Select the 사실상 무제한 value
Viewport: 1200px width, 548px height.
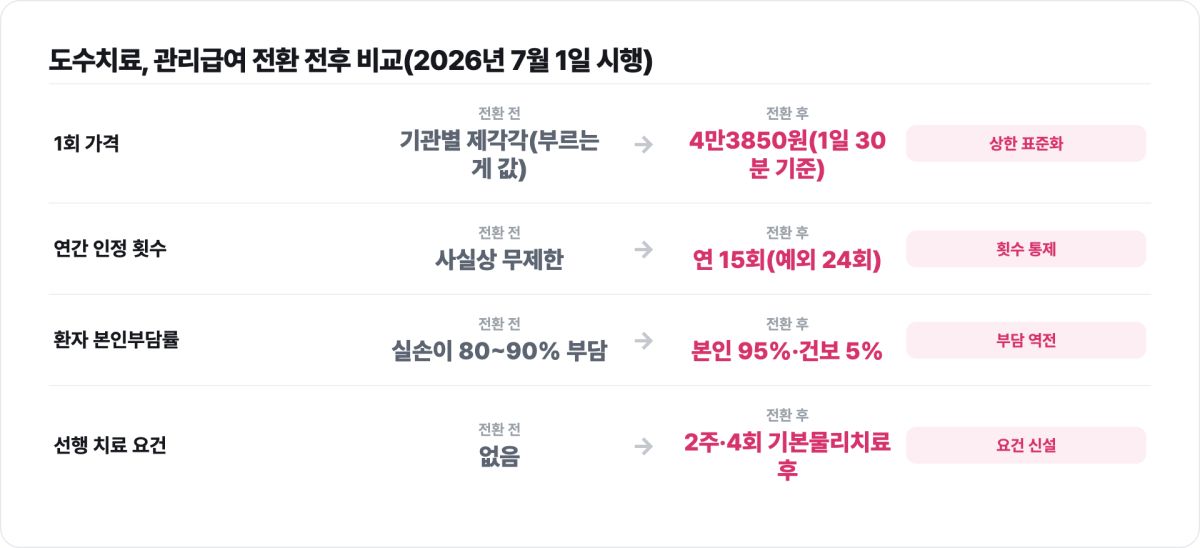coord(499,260)
